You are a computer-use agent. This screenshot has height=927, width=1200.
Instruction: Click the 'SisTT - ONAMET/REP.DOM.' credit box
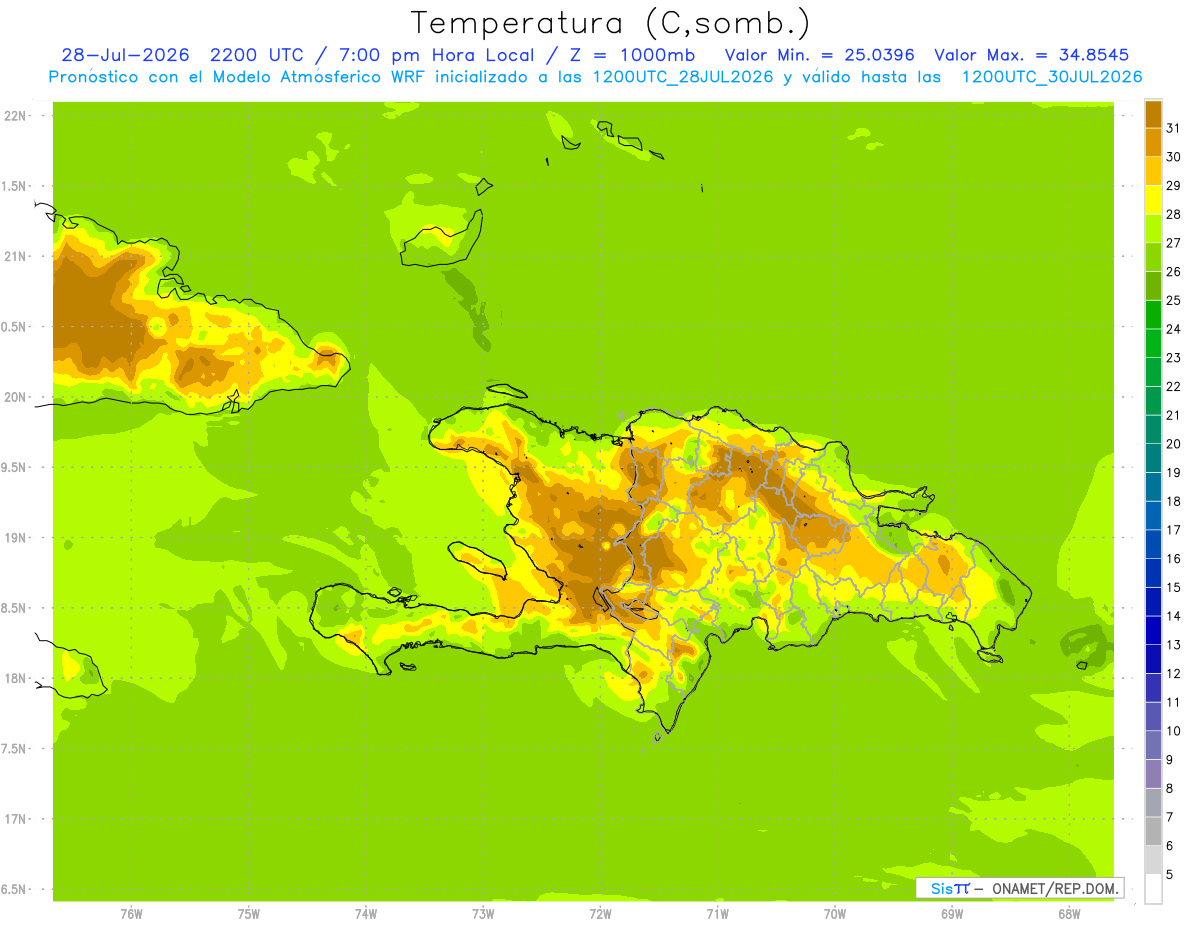point(1020,888)
